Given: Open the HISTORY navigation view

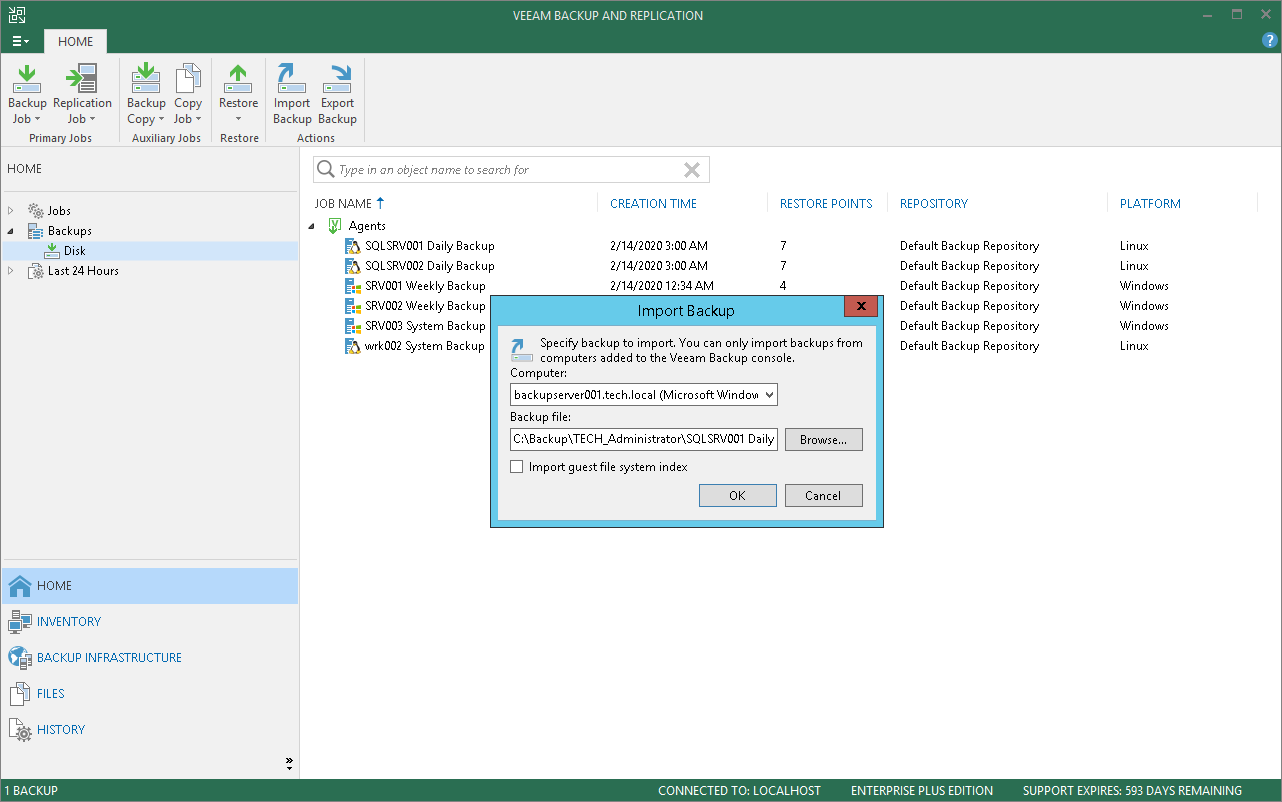Looking at the screenshot, I should pos(150,730).
